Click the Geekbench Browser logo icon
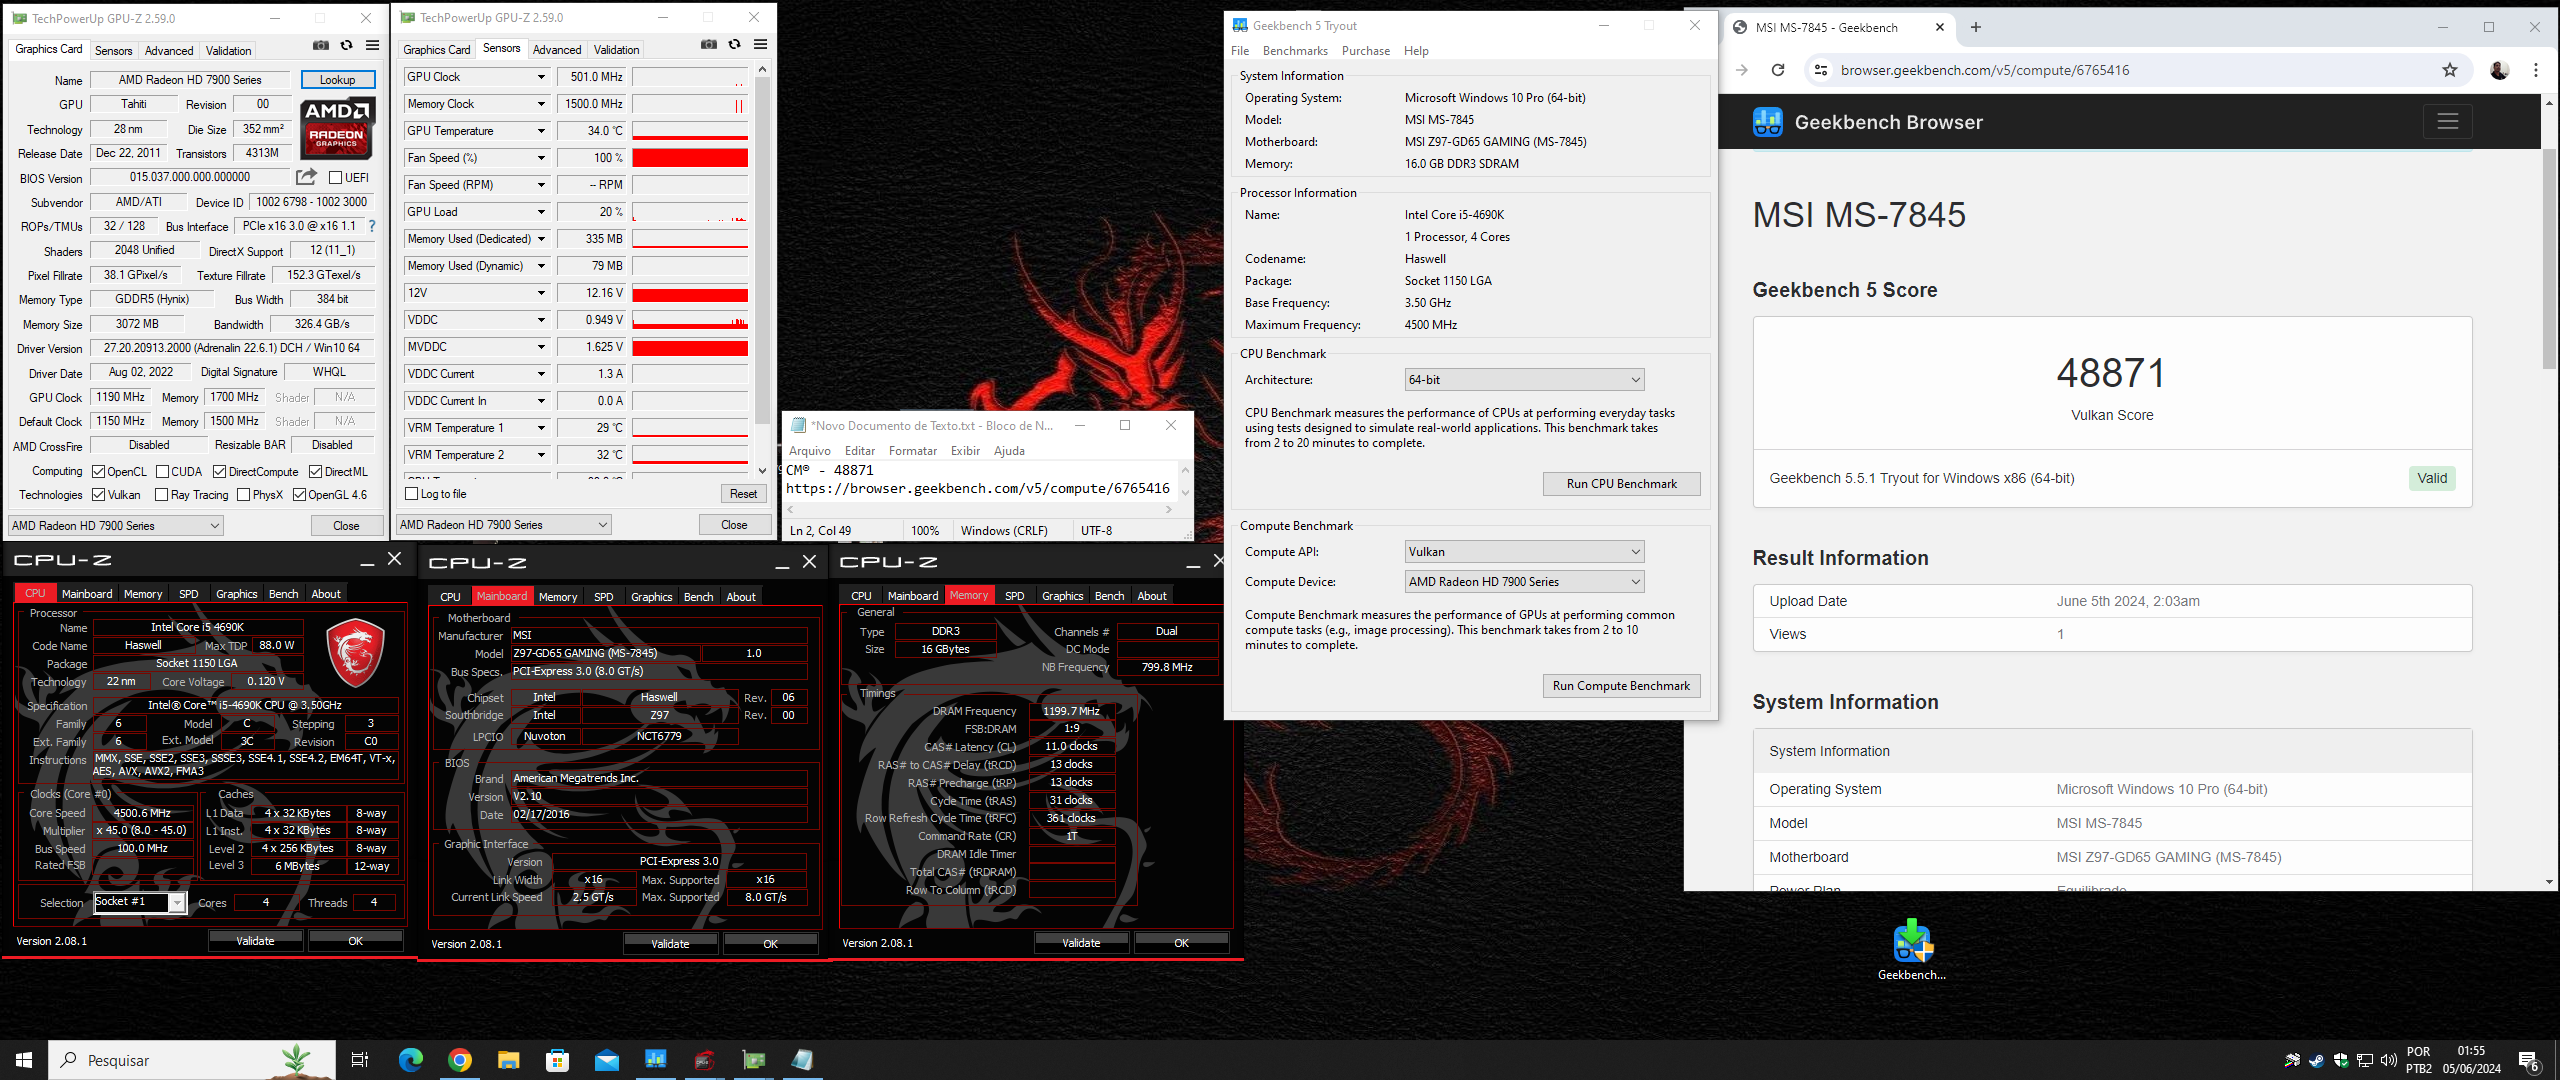 click(x=1767, y=122)
